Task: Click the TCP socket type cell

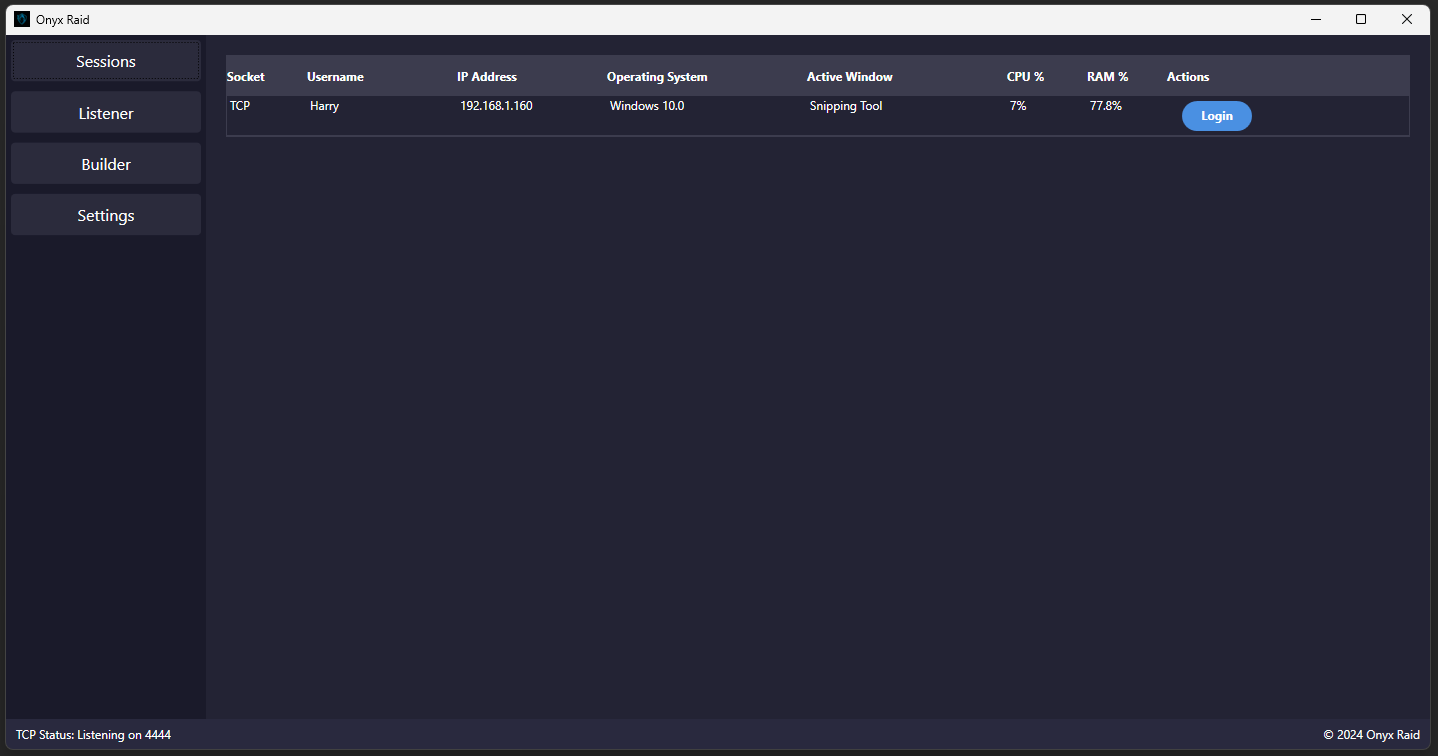Action: pyautogui.click(x=240, y=106)
